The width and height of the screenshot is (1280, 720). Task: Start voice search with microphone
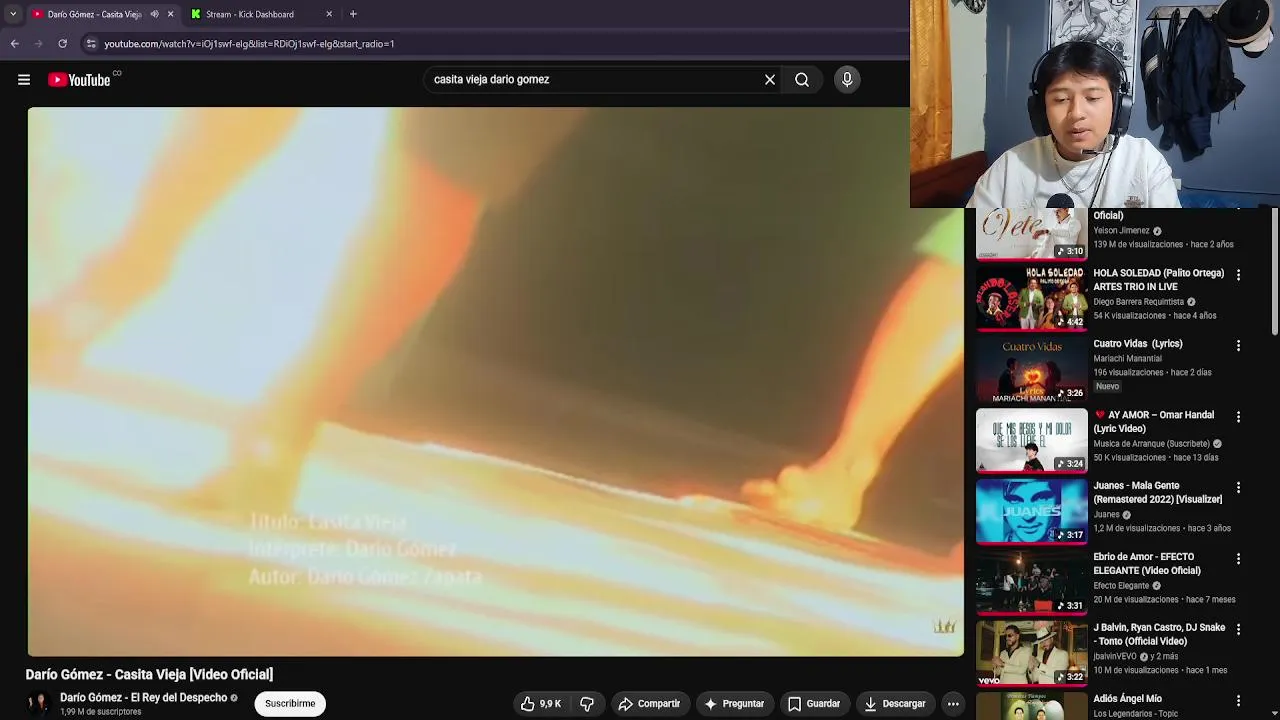[847, 80]
